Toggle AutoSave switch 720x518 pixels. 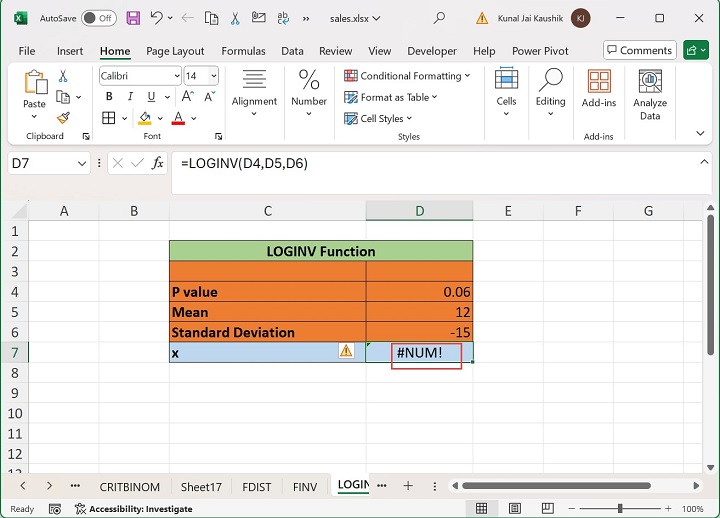point(99,18)
